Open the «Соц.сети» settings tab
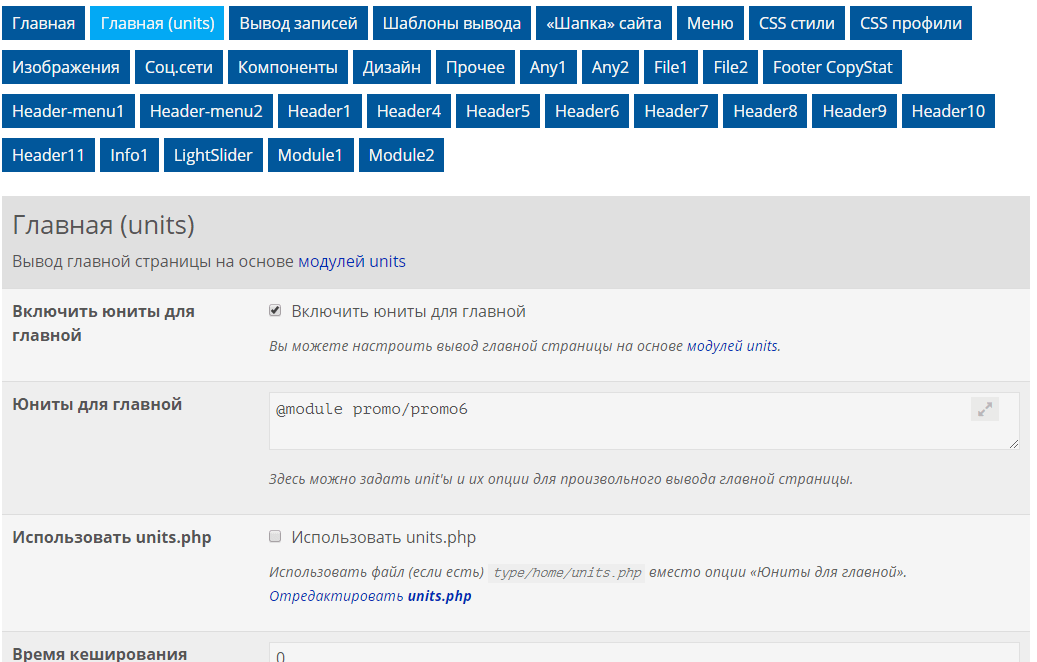The image size is (1037, 662). click(180, 67)
